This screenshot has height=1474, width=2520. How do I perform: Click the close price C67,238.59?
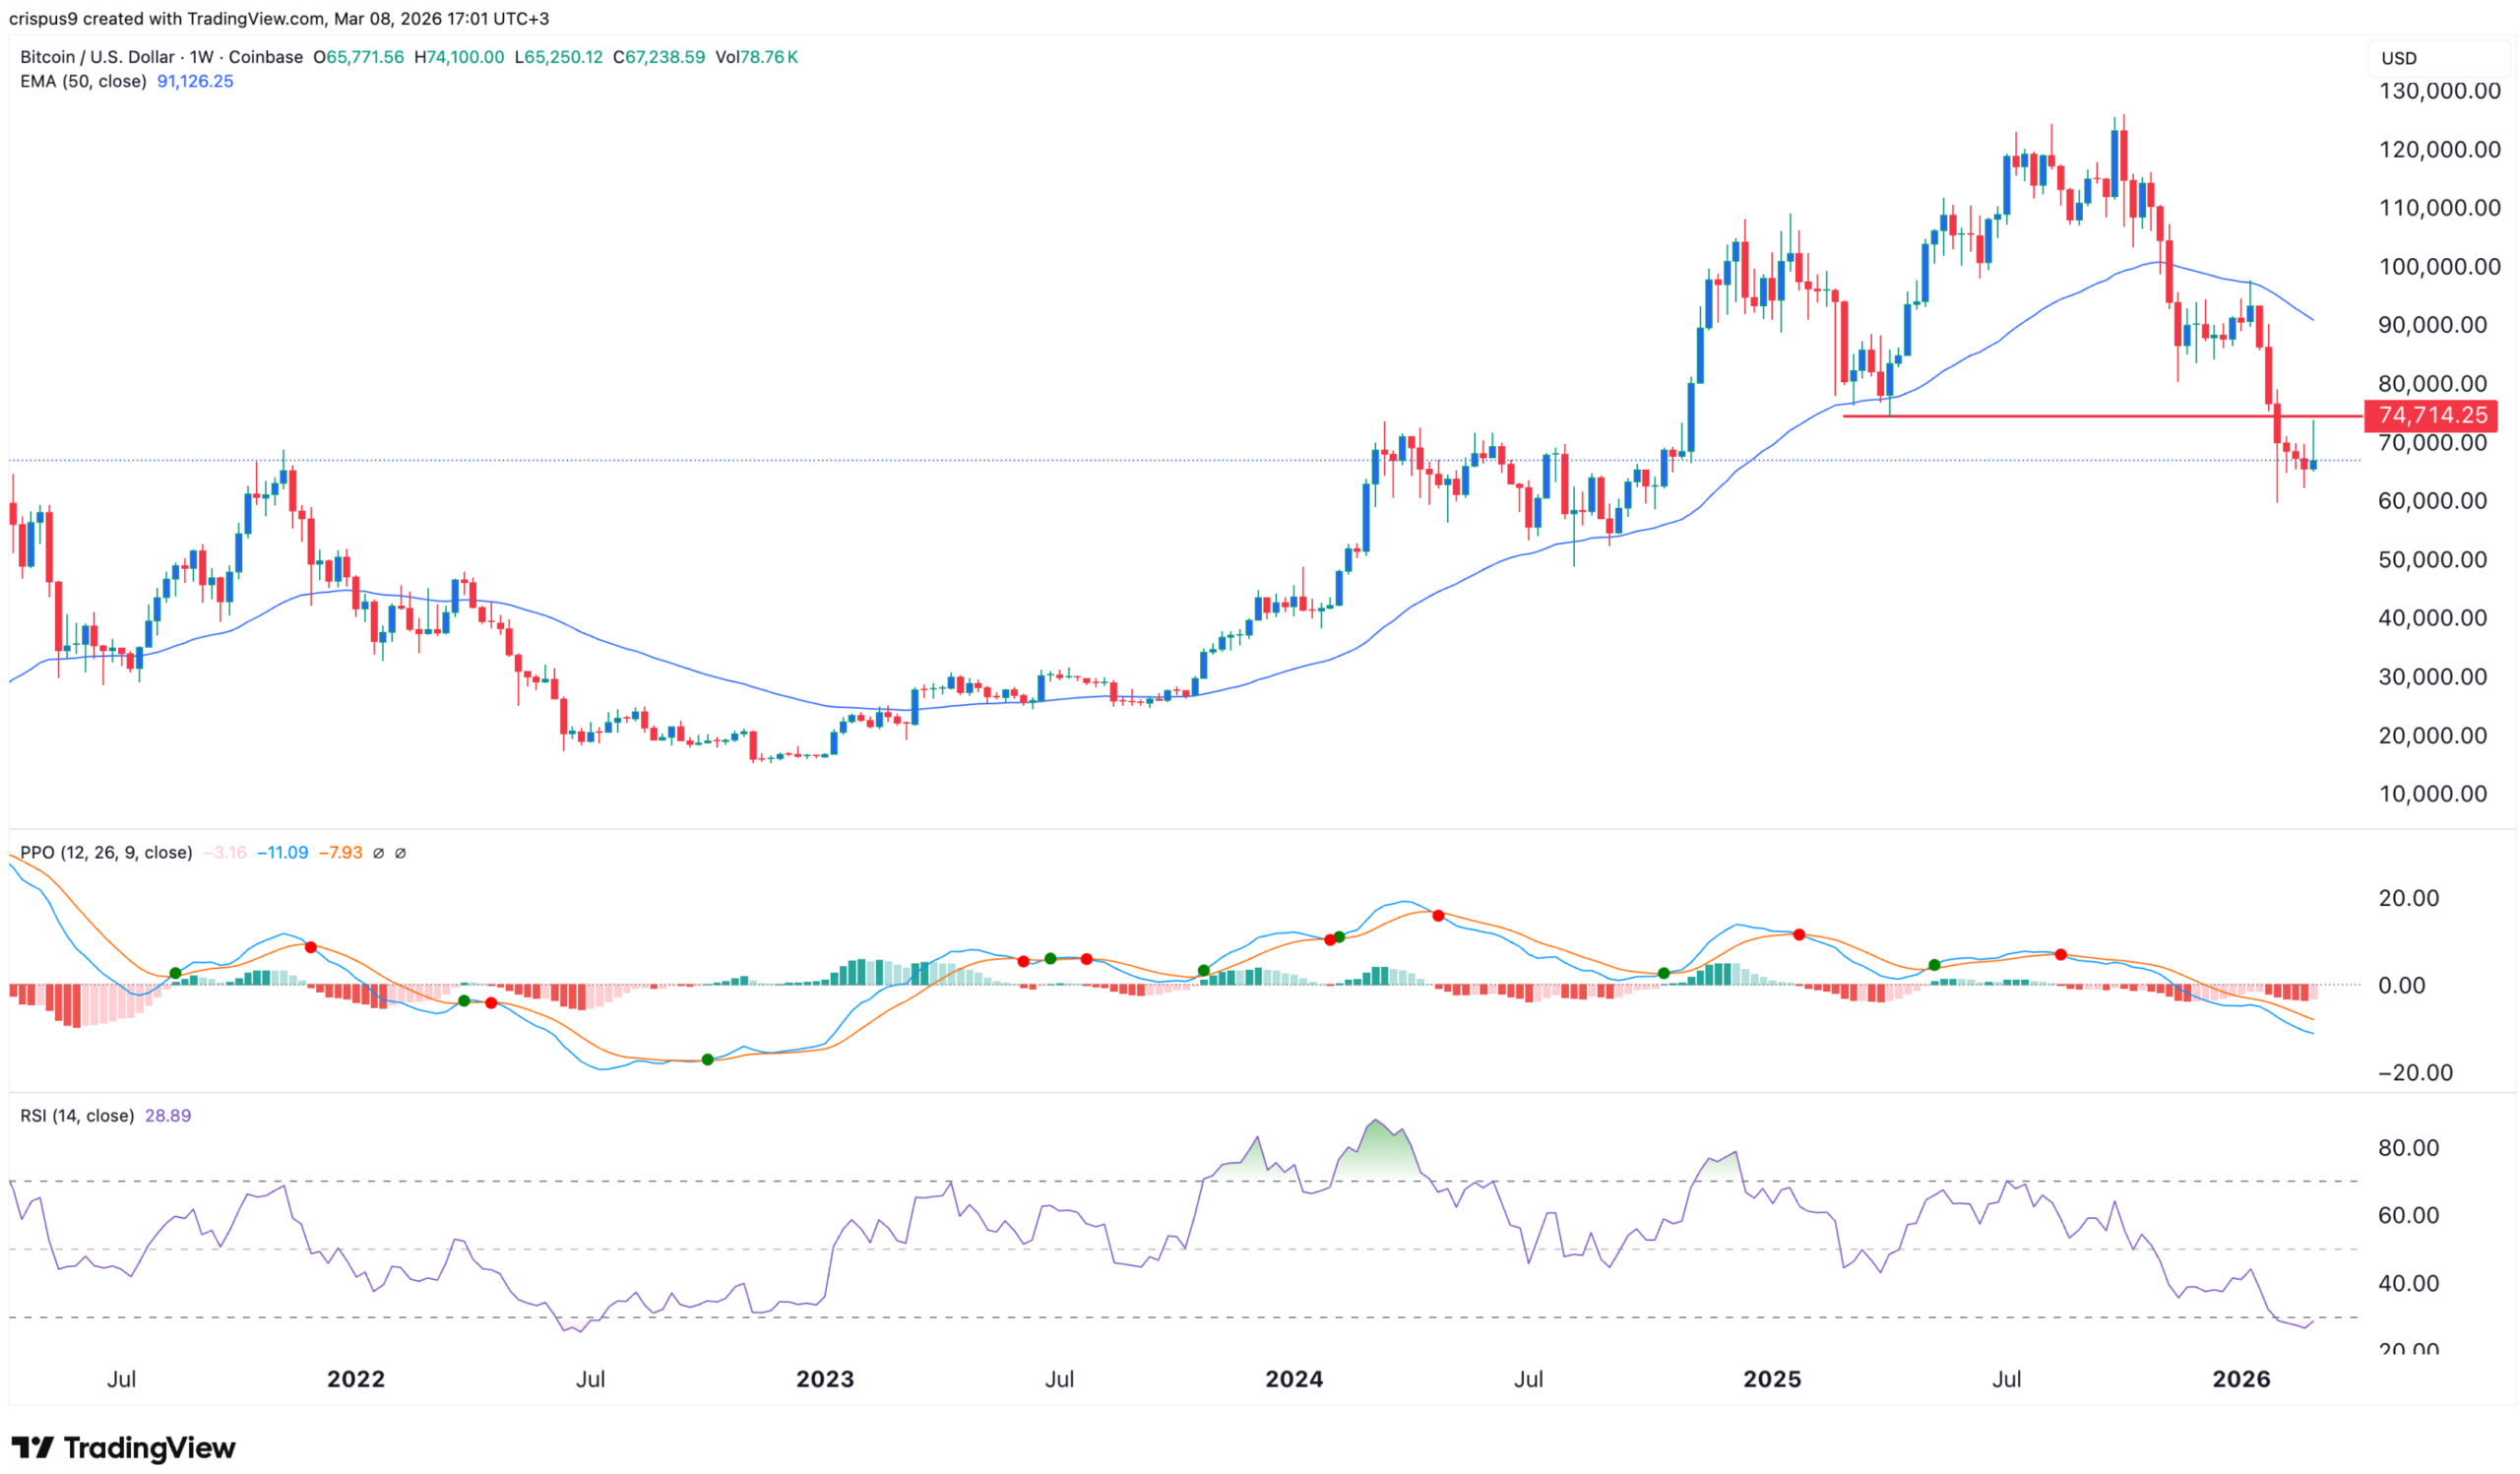(659, 57)
